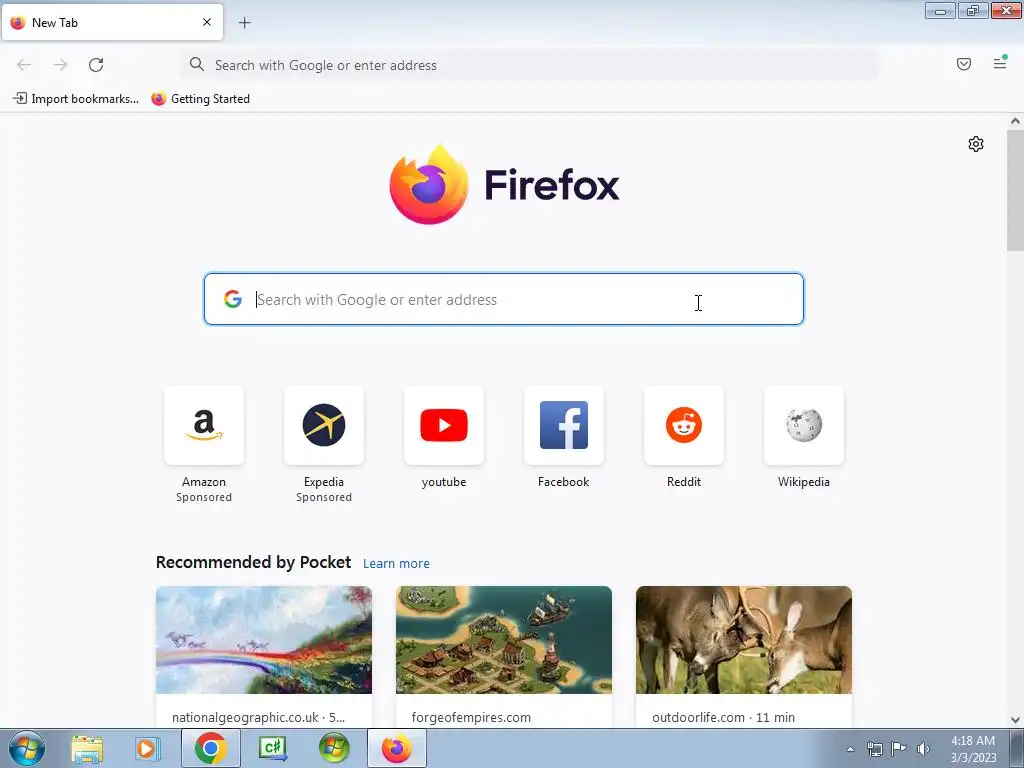Open the forgeofempires.com story thumbnail

[504, 640]
